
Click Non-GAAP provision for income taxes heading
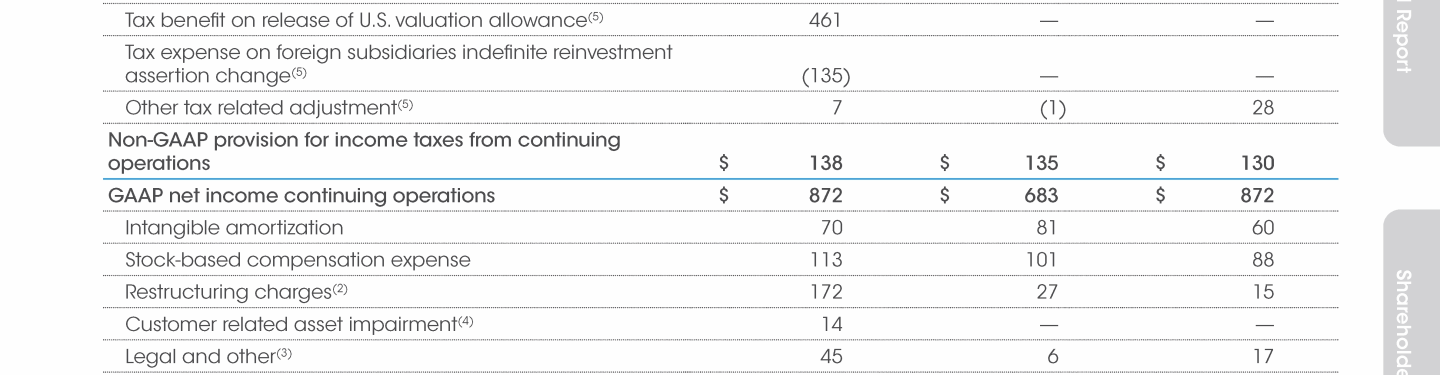point(364,151)
